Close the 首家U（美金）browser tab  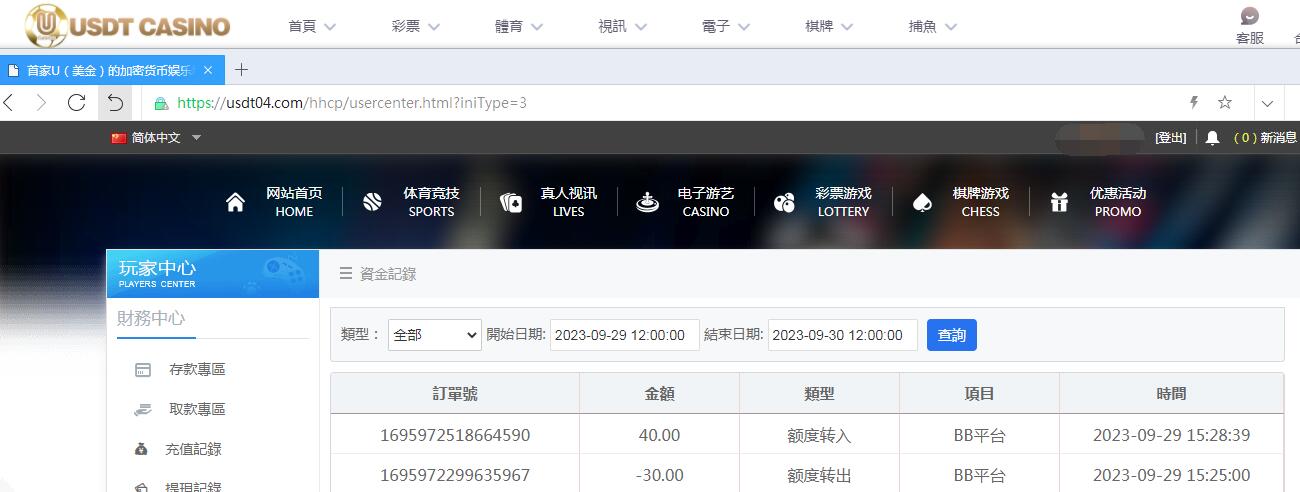click(208, 70)
